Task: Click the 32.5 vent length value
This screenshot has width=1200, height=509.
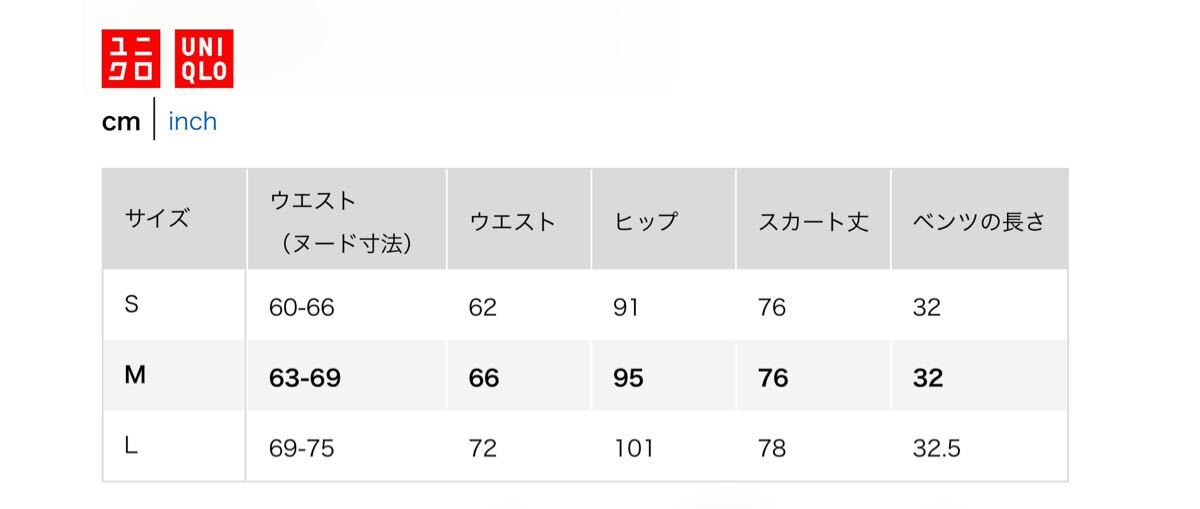Action: point(936,449)
